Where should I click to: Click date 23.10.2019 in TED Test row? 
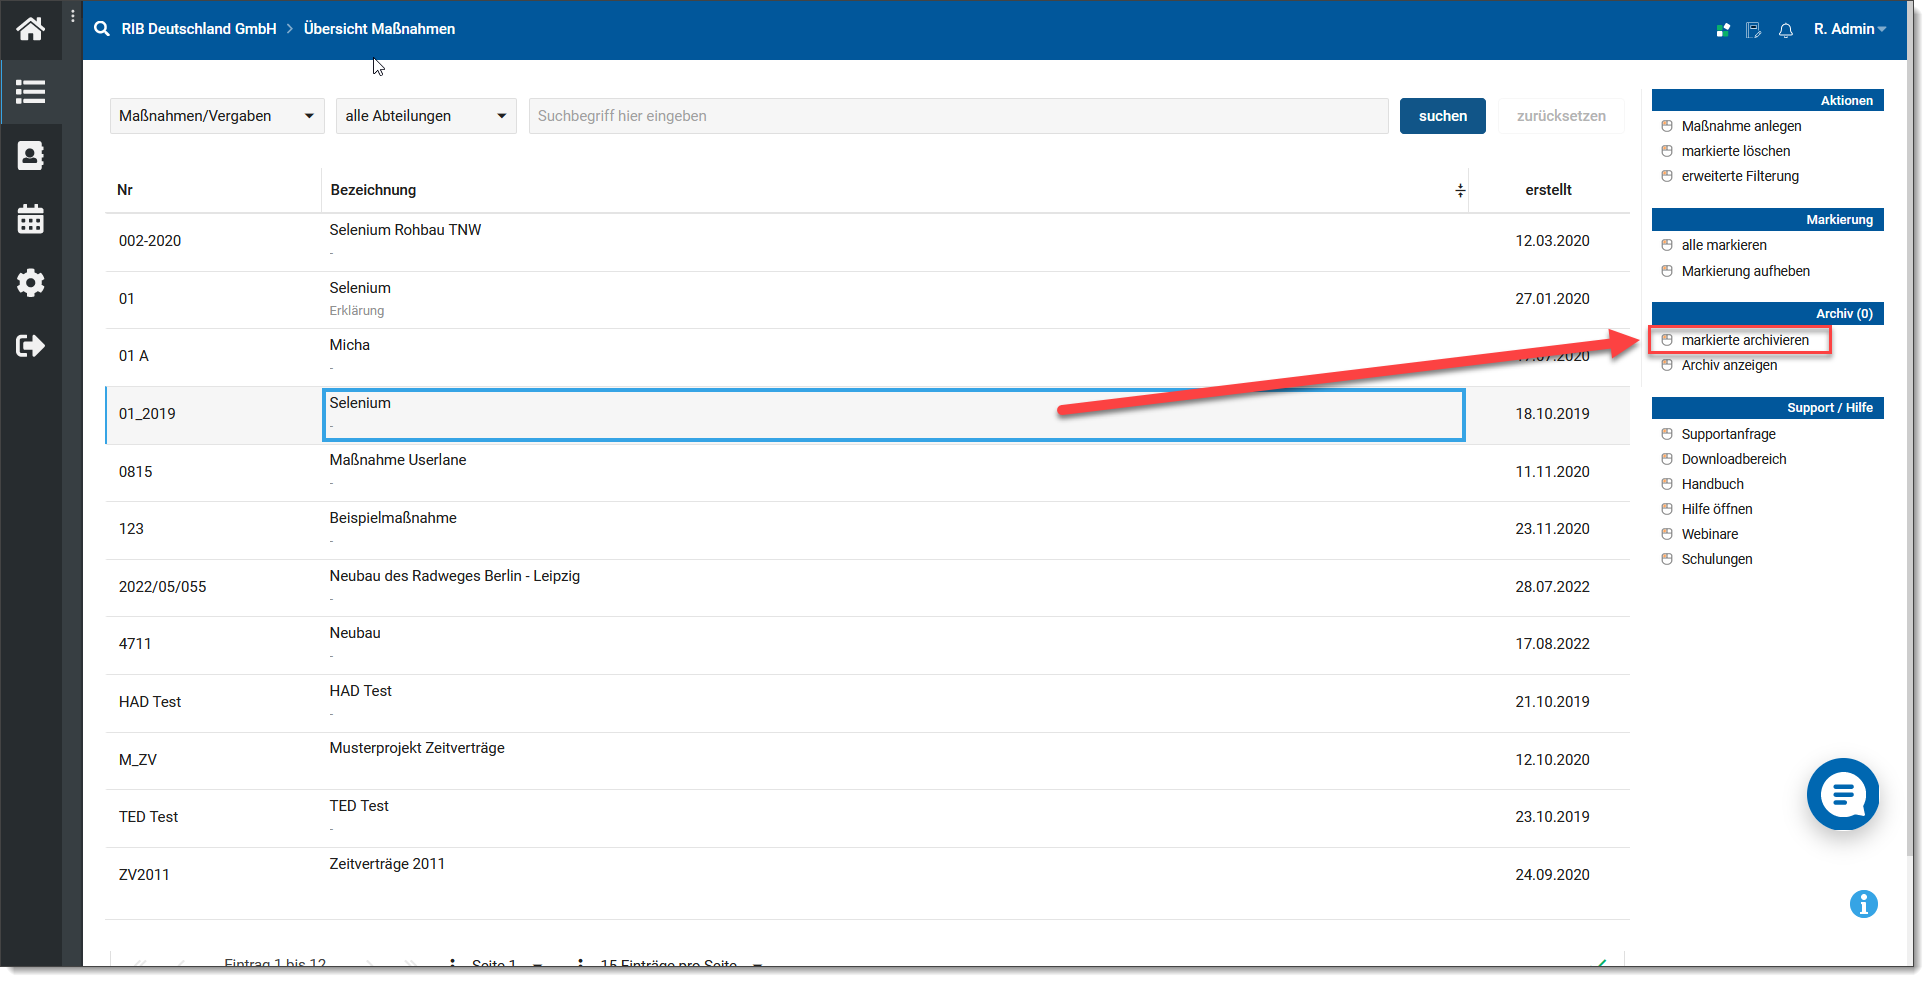[1552, 817]
